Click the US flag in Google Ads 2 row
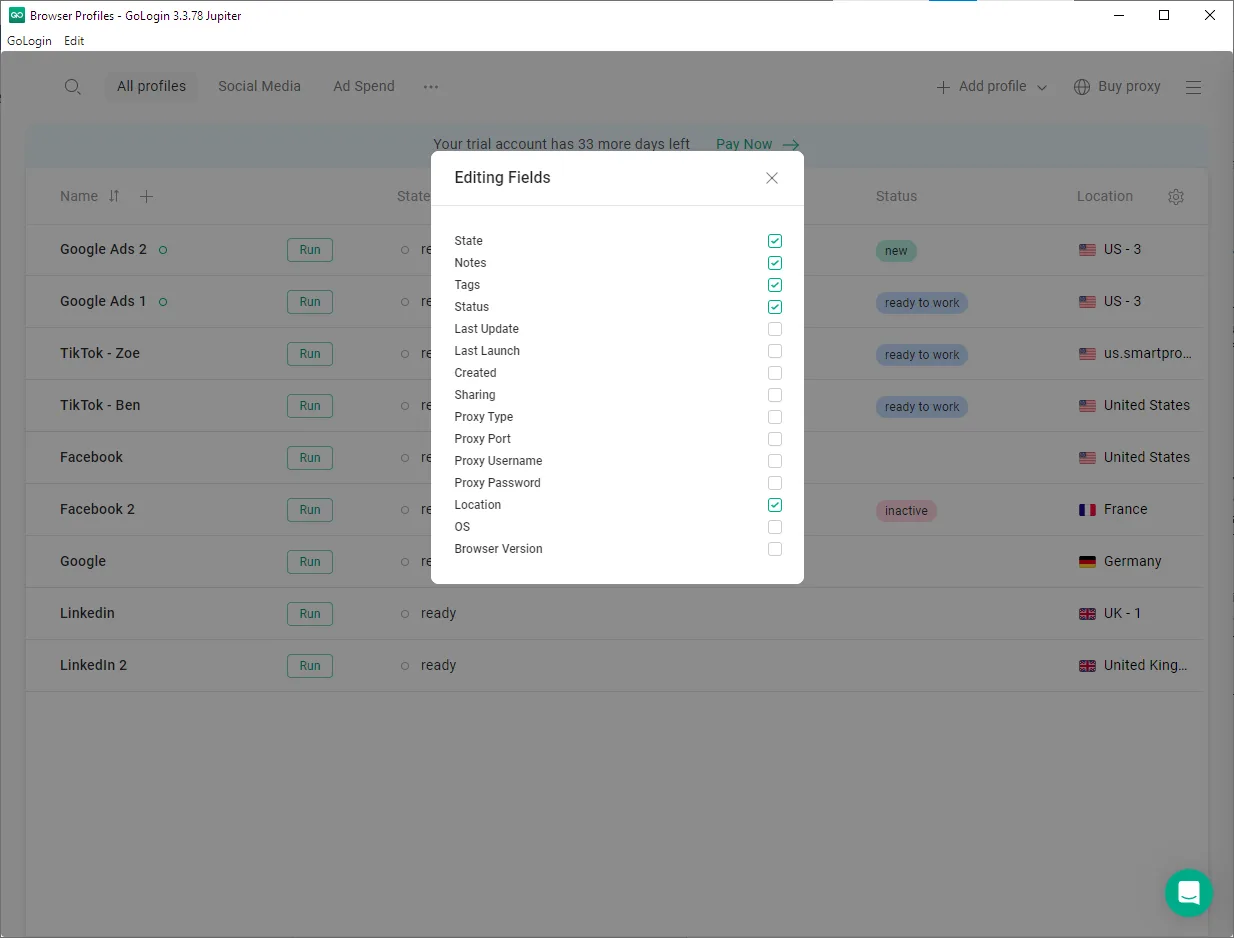This screenshot has width=1234, height=938. [1088, 250]
